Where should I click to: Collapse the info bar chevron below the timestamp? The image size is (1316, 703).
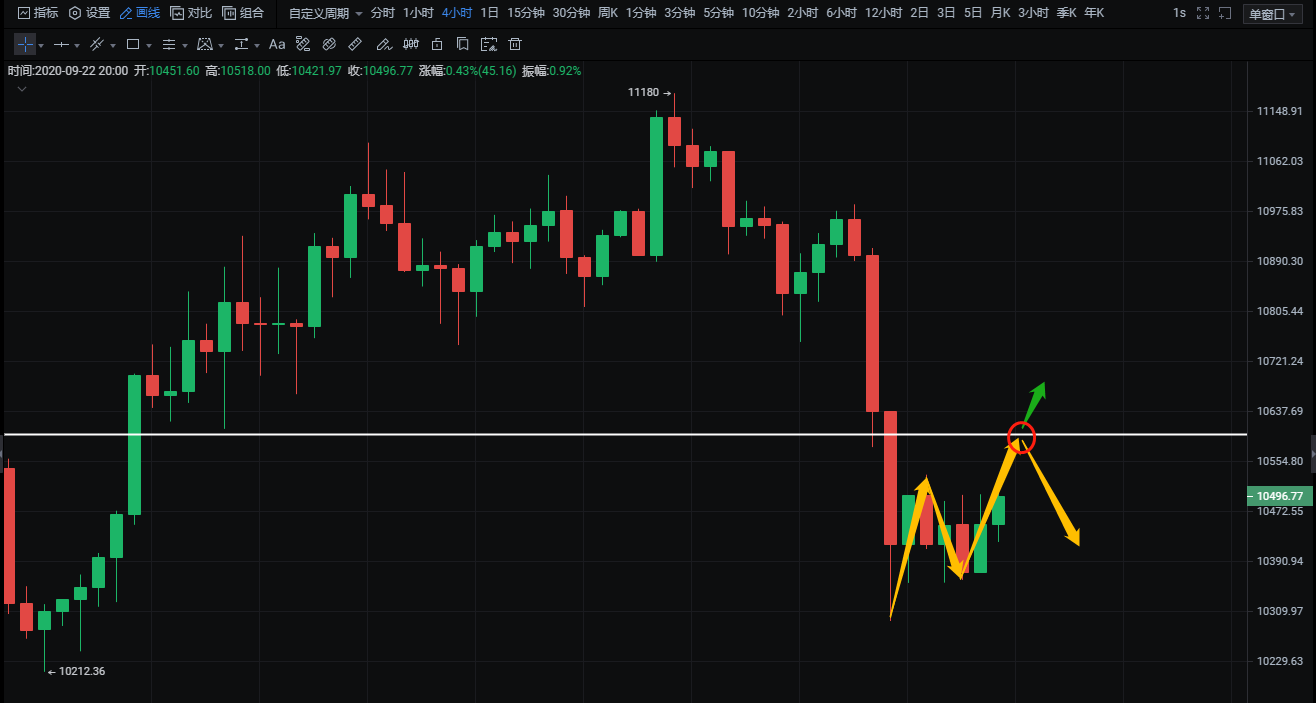coord(22,89)
